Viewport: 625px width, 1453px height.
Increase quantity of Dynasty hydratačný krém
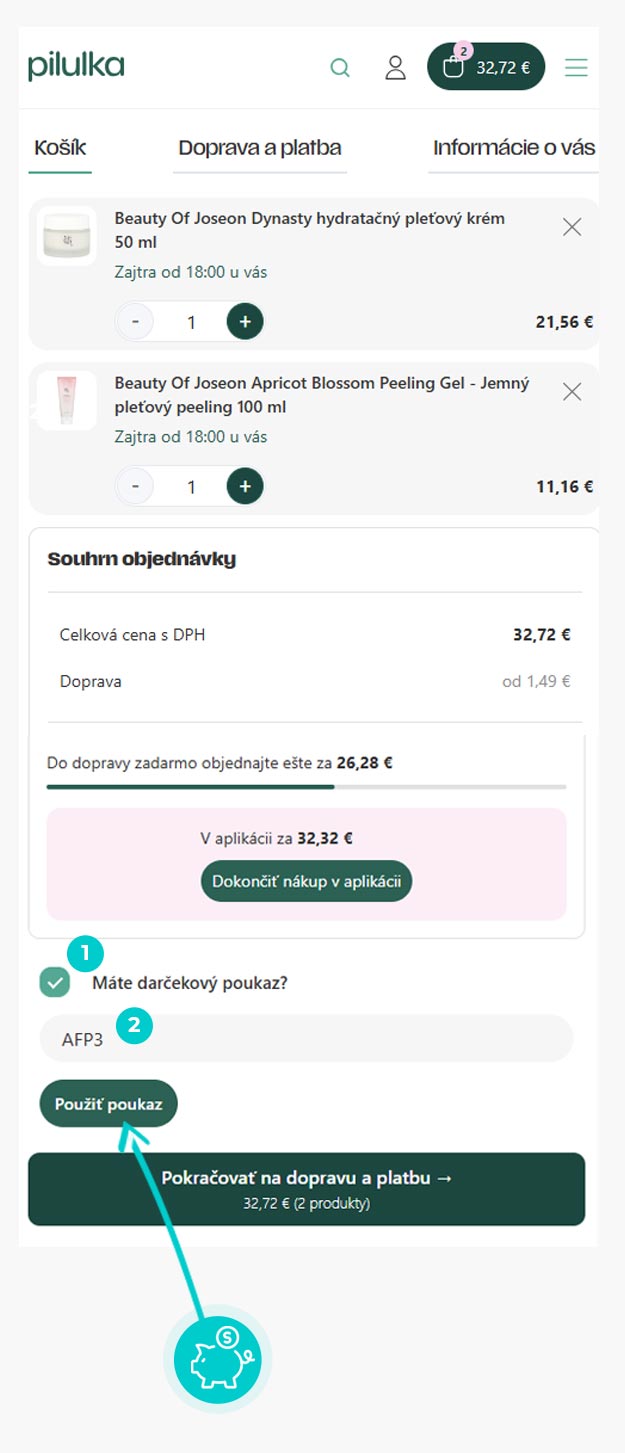click(x=245, y=322)
